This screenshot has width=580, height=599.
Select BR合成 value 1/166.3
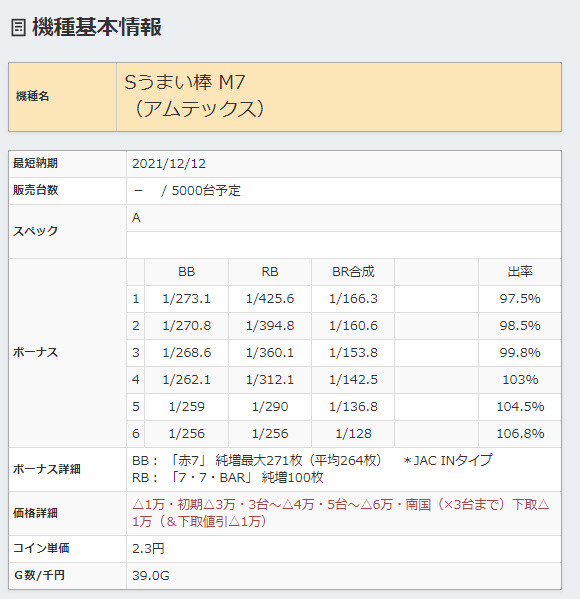353,299
